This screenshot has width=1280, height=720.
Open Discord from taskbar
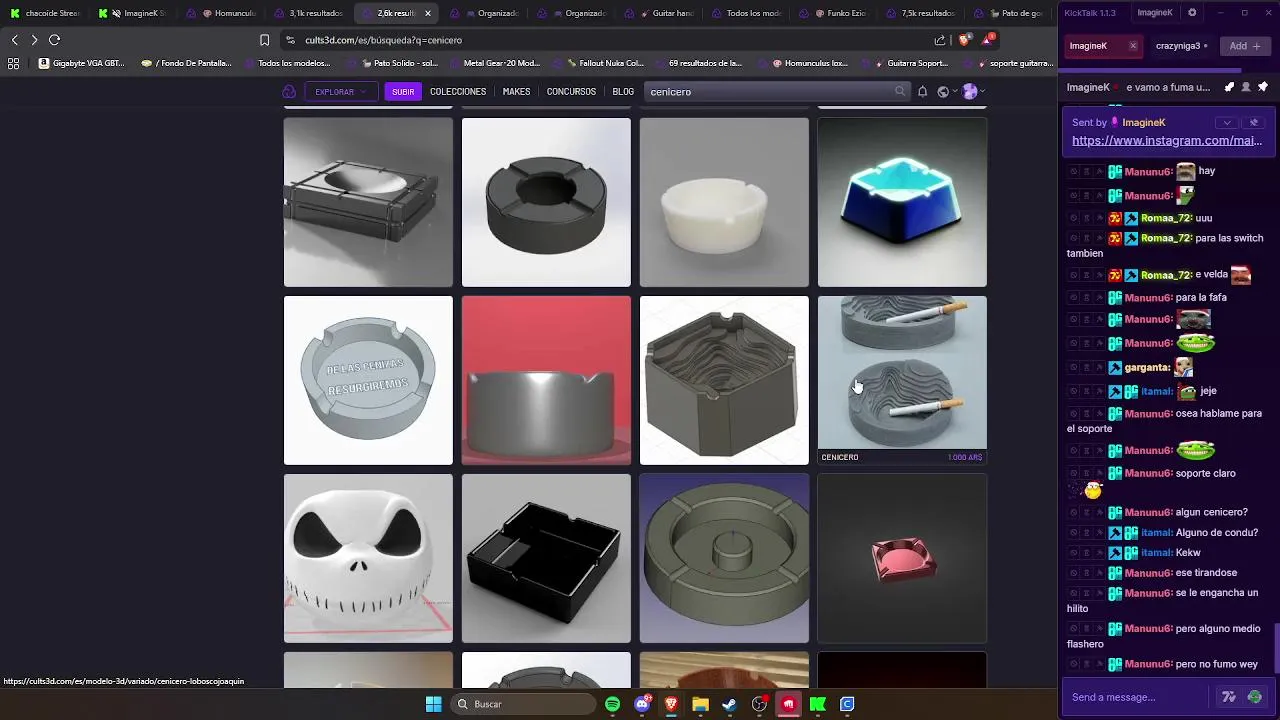tap(642, 704)
